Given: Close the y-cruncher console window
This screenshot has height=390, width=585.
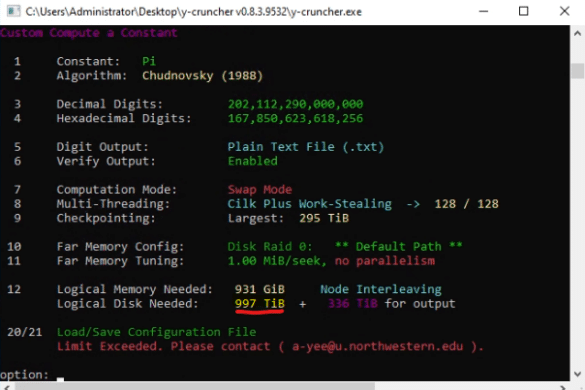Looking at the screenshot, I should tap(564, 11).
